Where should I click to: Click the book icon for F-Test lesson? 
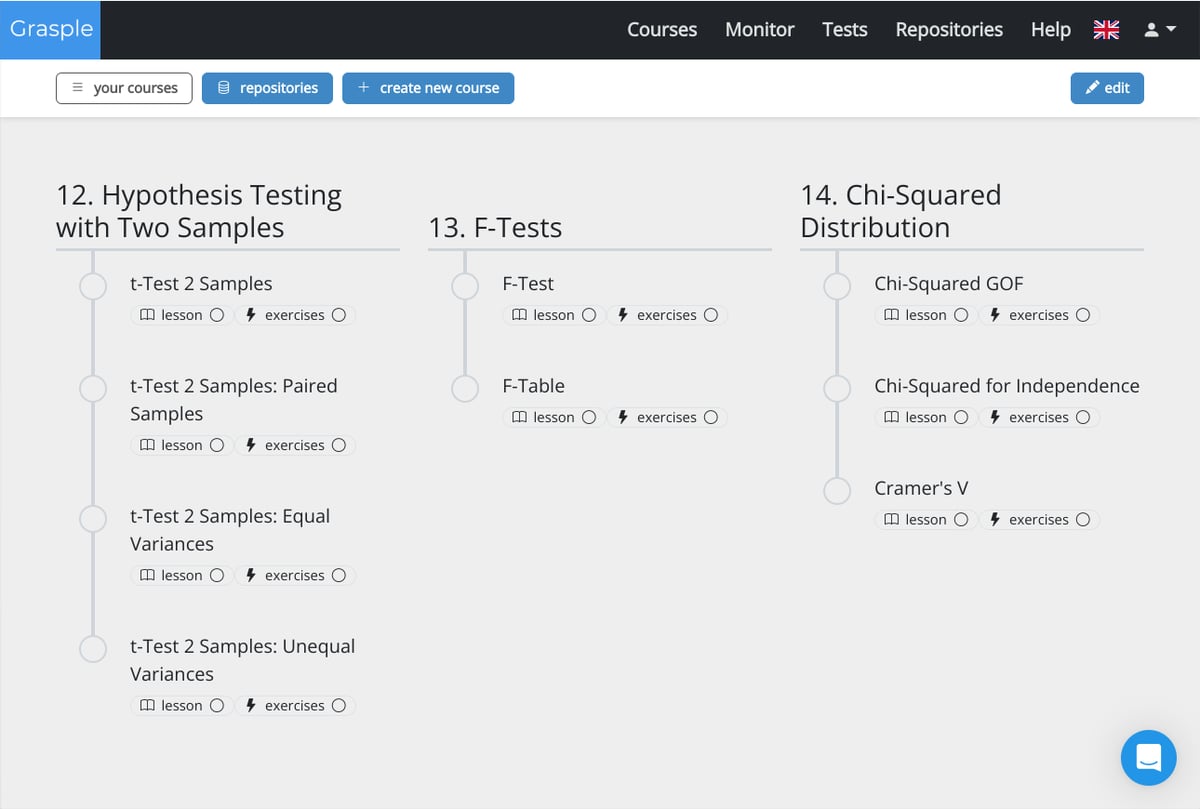(519, 315)
